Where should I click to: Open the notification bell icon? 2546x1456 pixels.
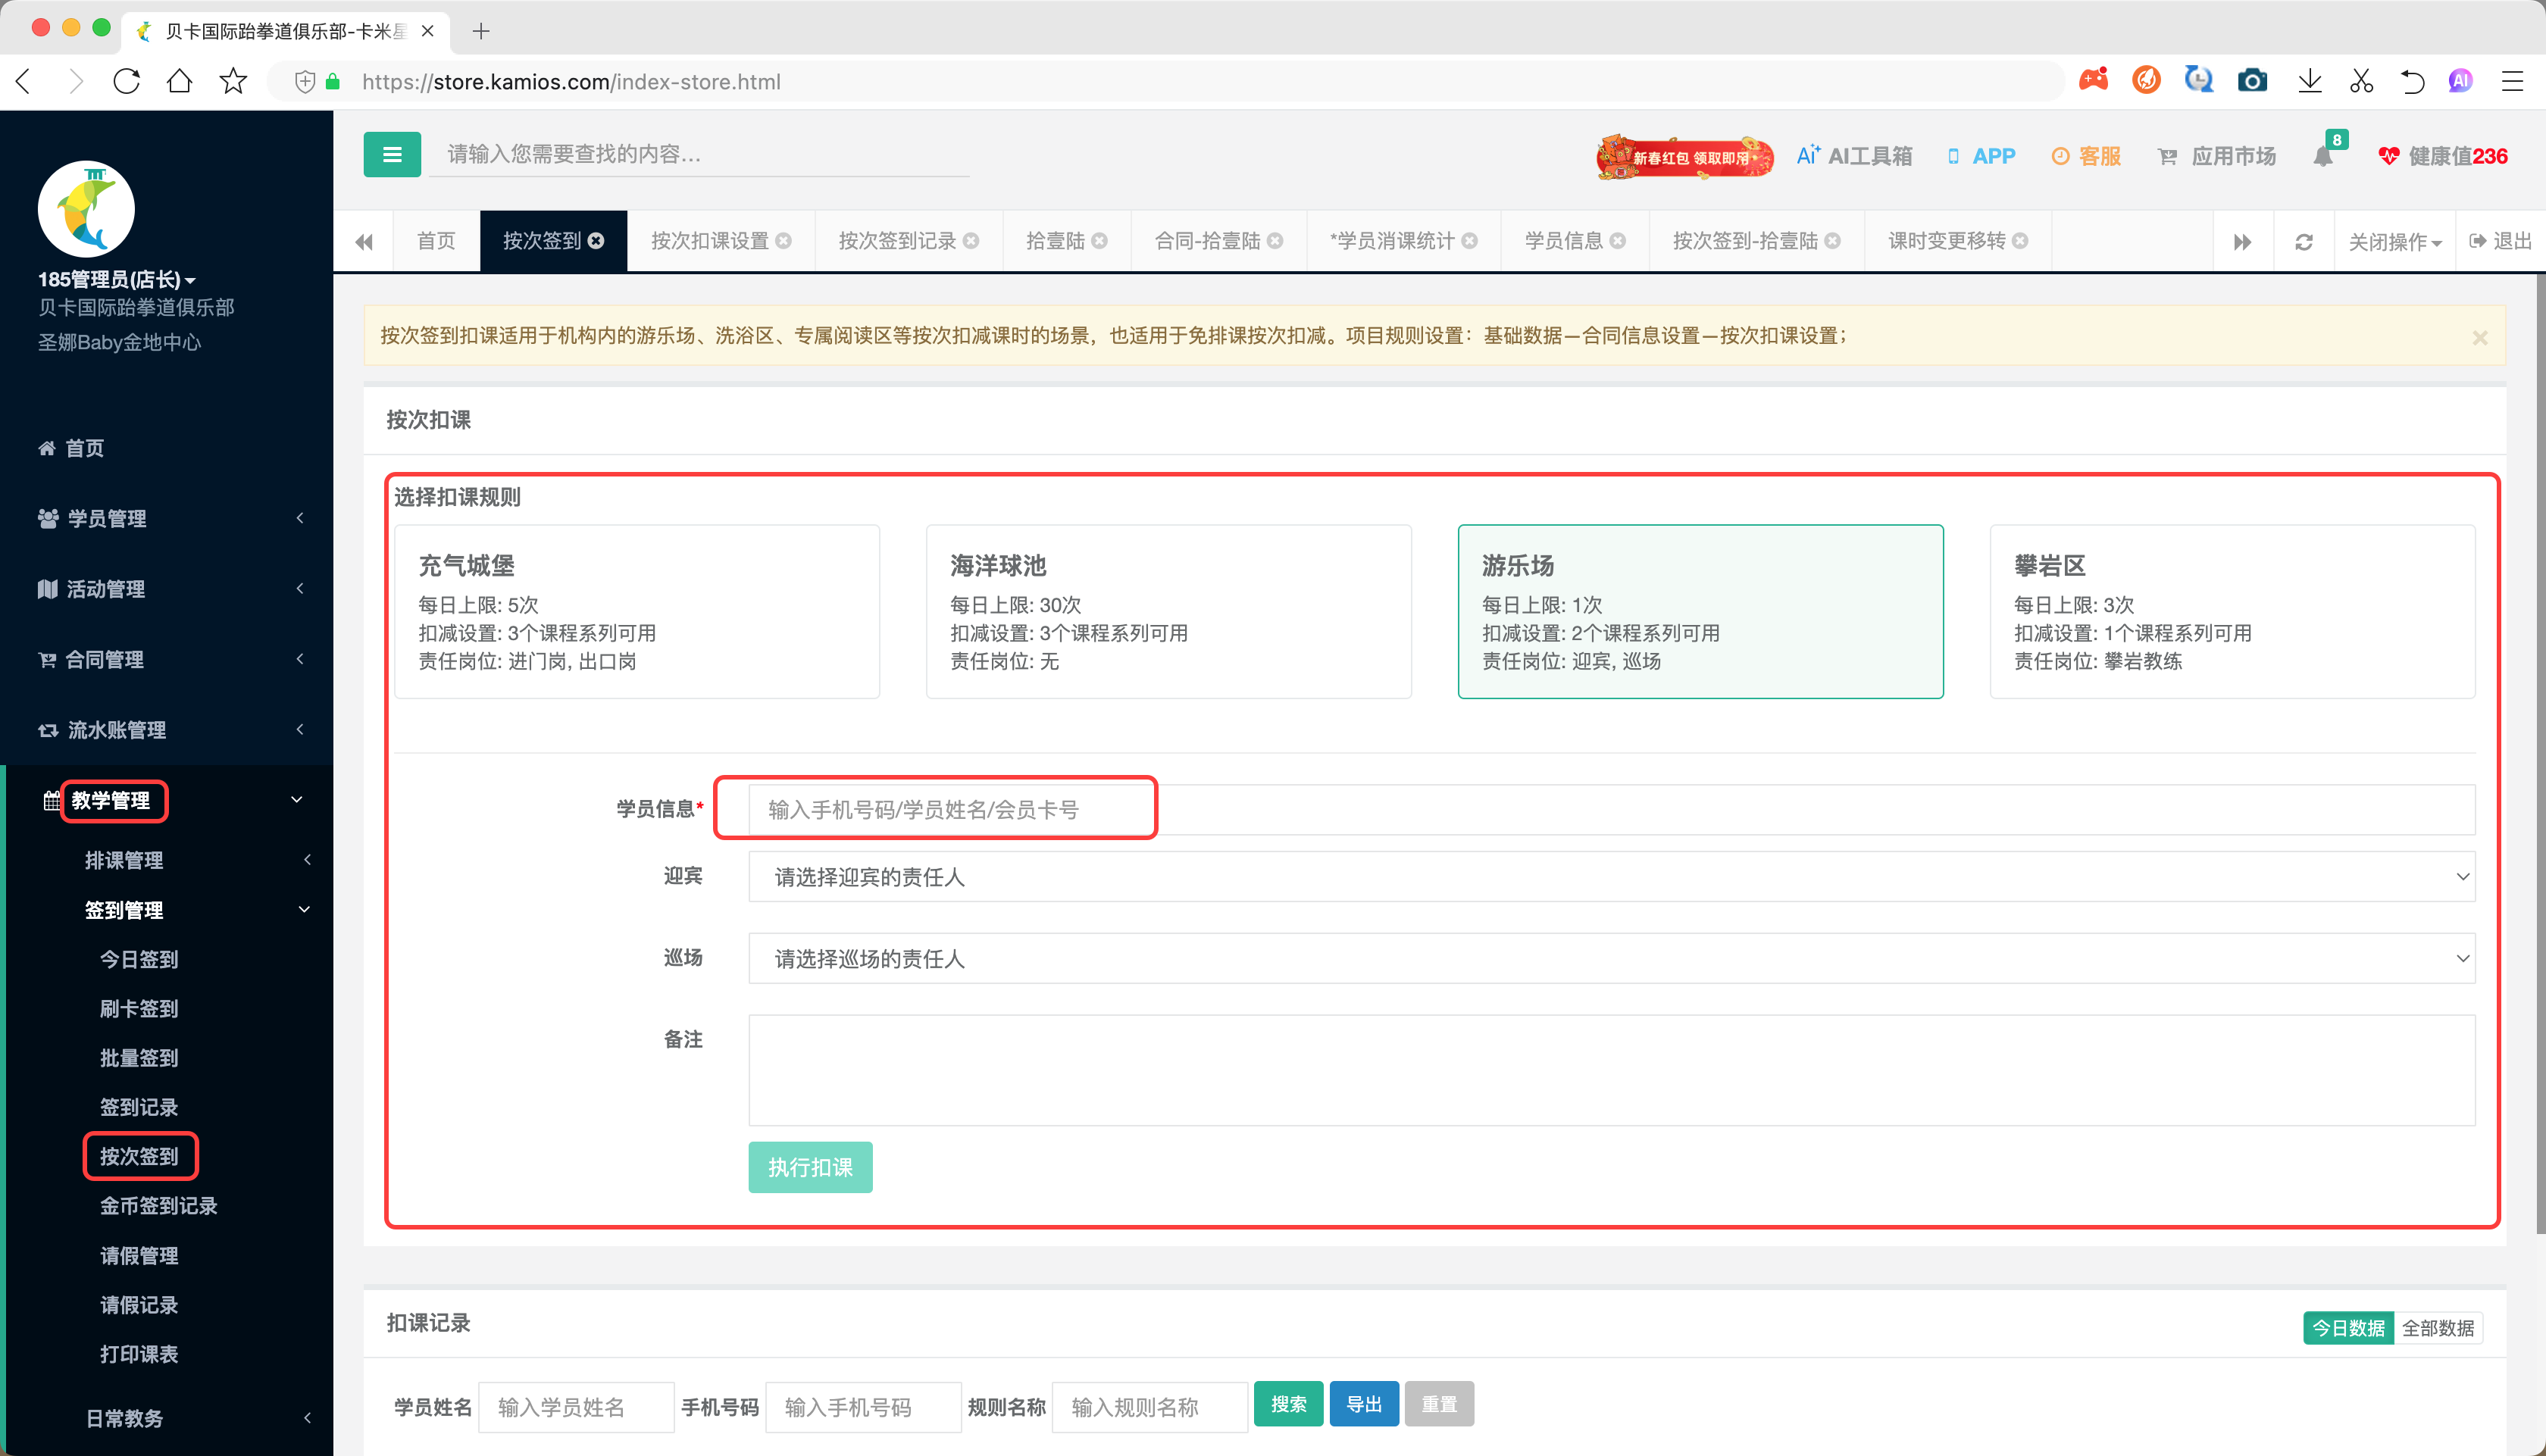point(2322,157)
